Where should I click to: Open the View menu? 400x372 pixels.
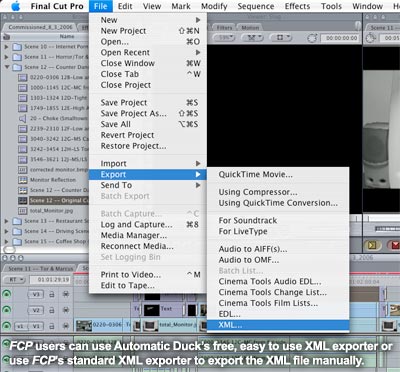pos(152,6)
